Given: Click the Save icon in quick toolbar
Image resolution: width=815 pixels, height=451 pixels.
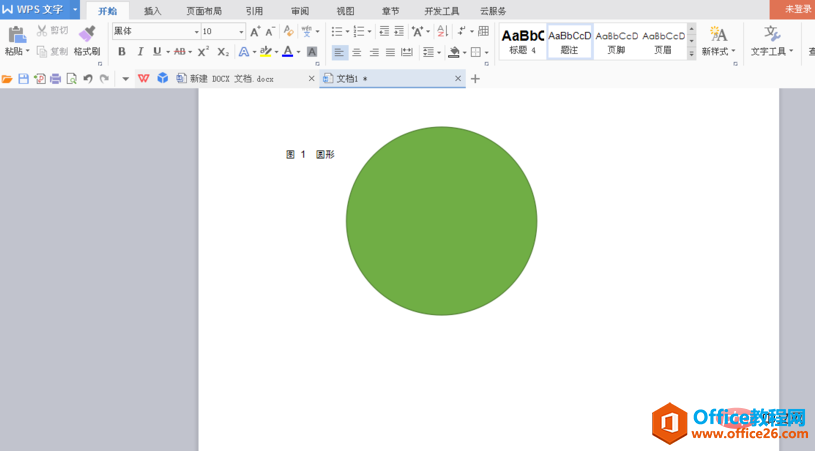Looking at the screenshot, I should [x=23, y=78].
